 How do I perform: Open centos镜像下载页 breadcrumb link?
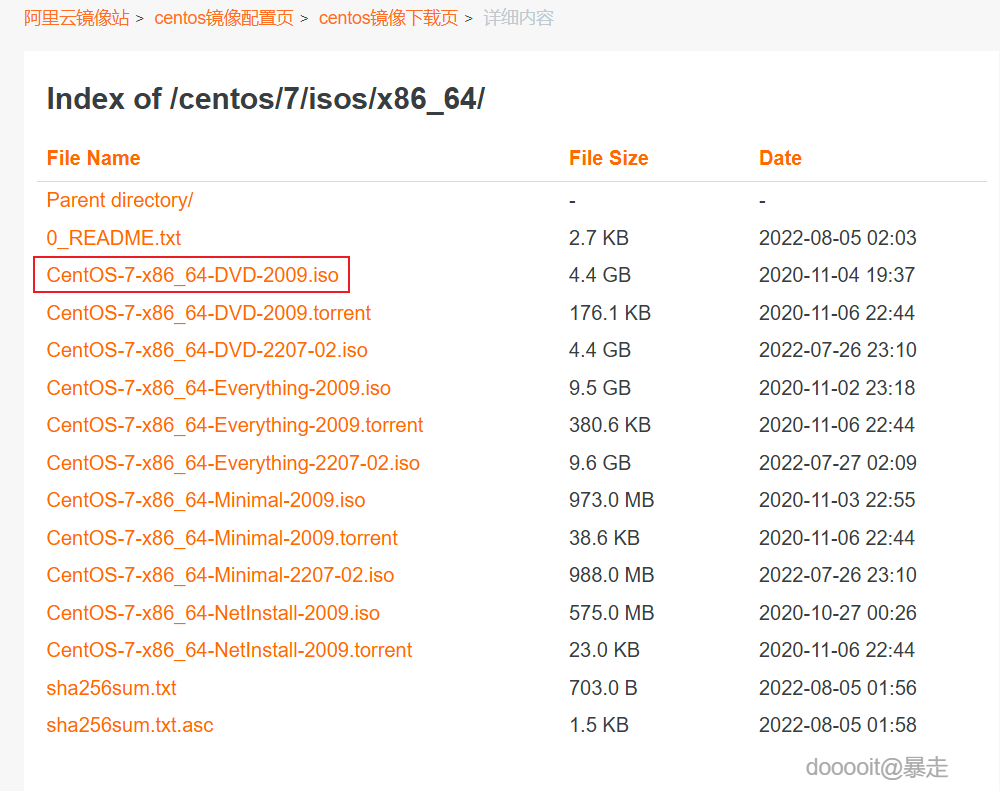click(x=388, y=18)
